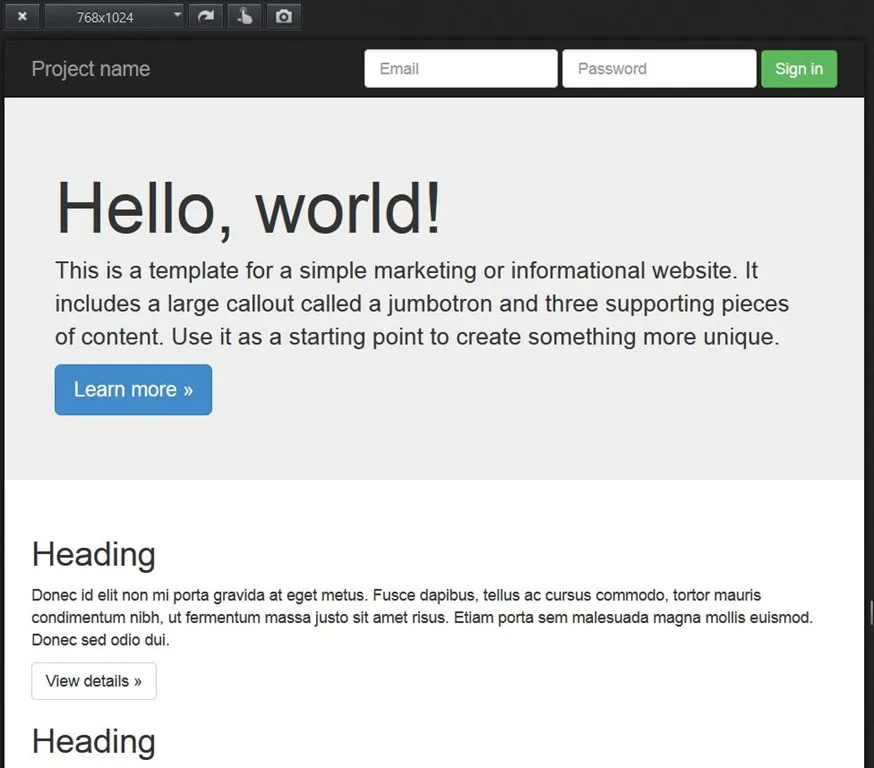
Task: Click the jumbotron template description paragraph
Action: 420,304
